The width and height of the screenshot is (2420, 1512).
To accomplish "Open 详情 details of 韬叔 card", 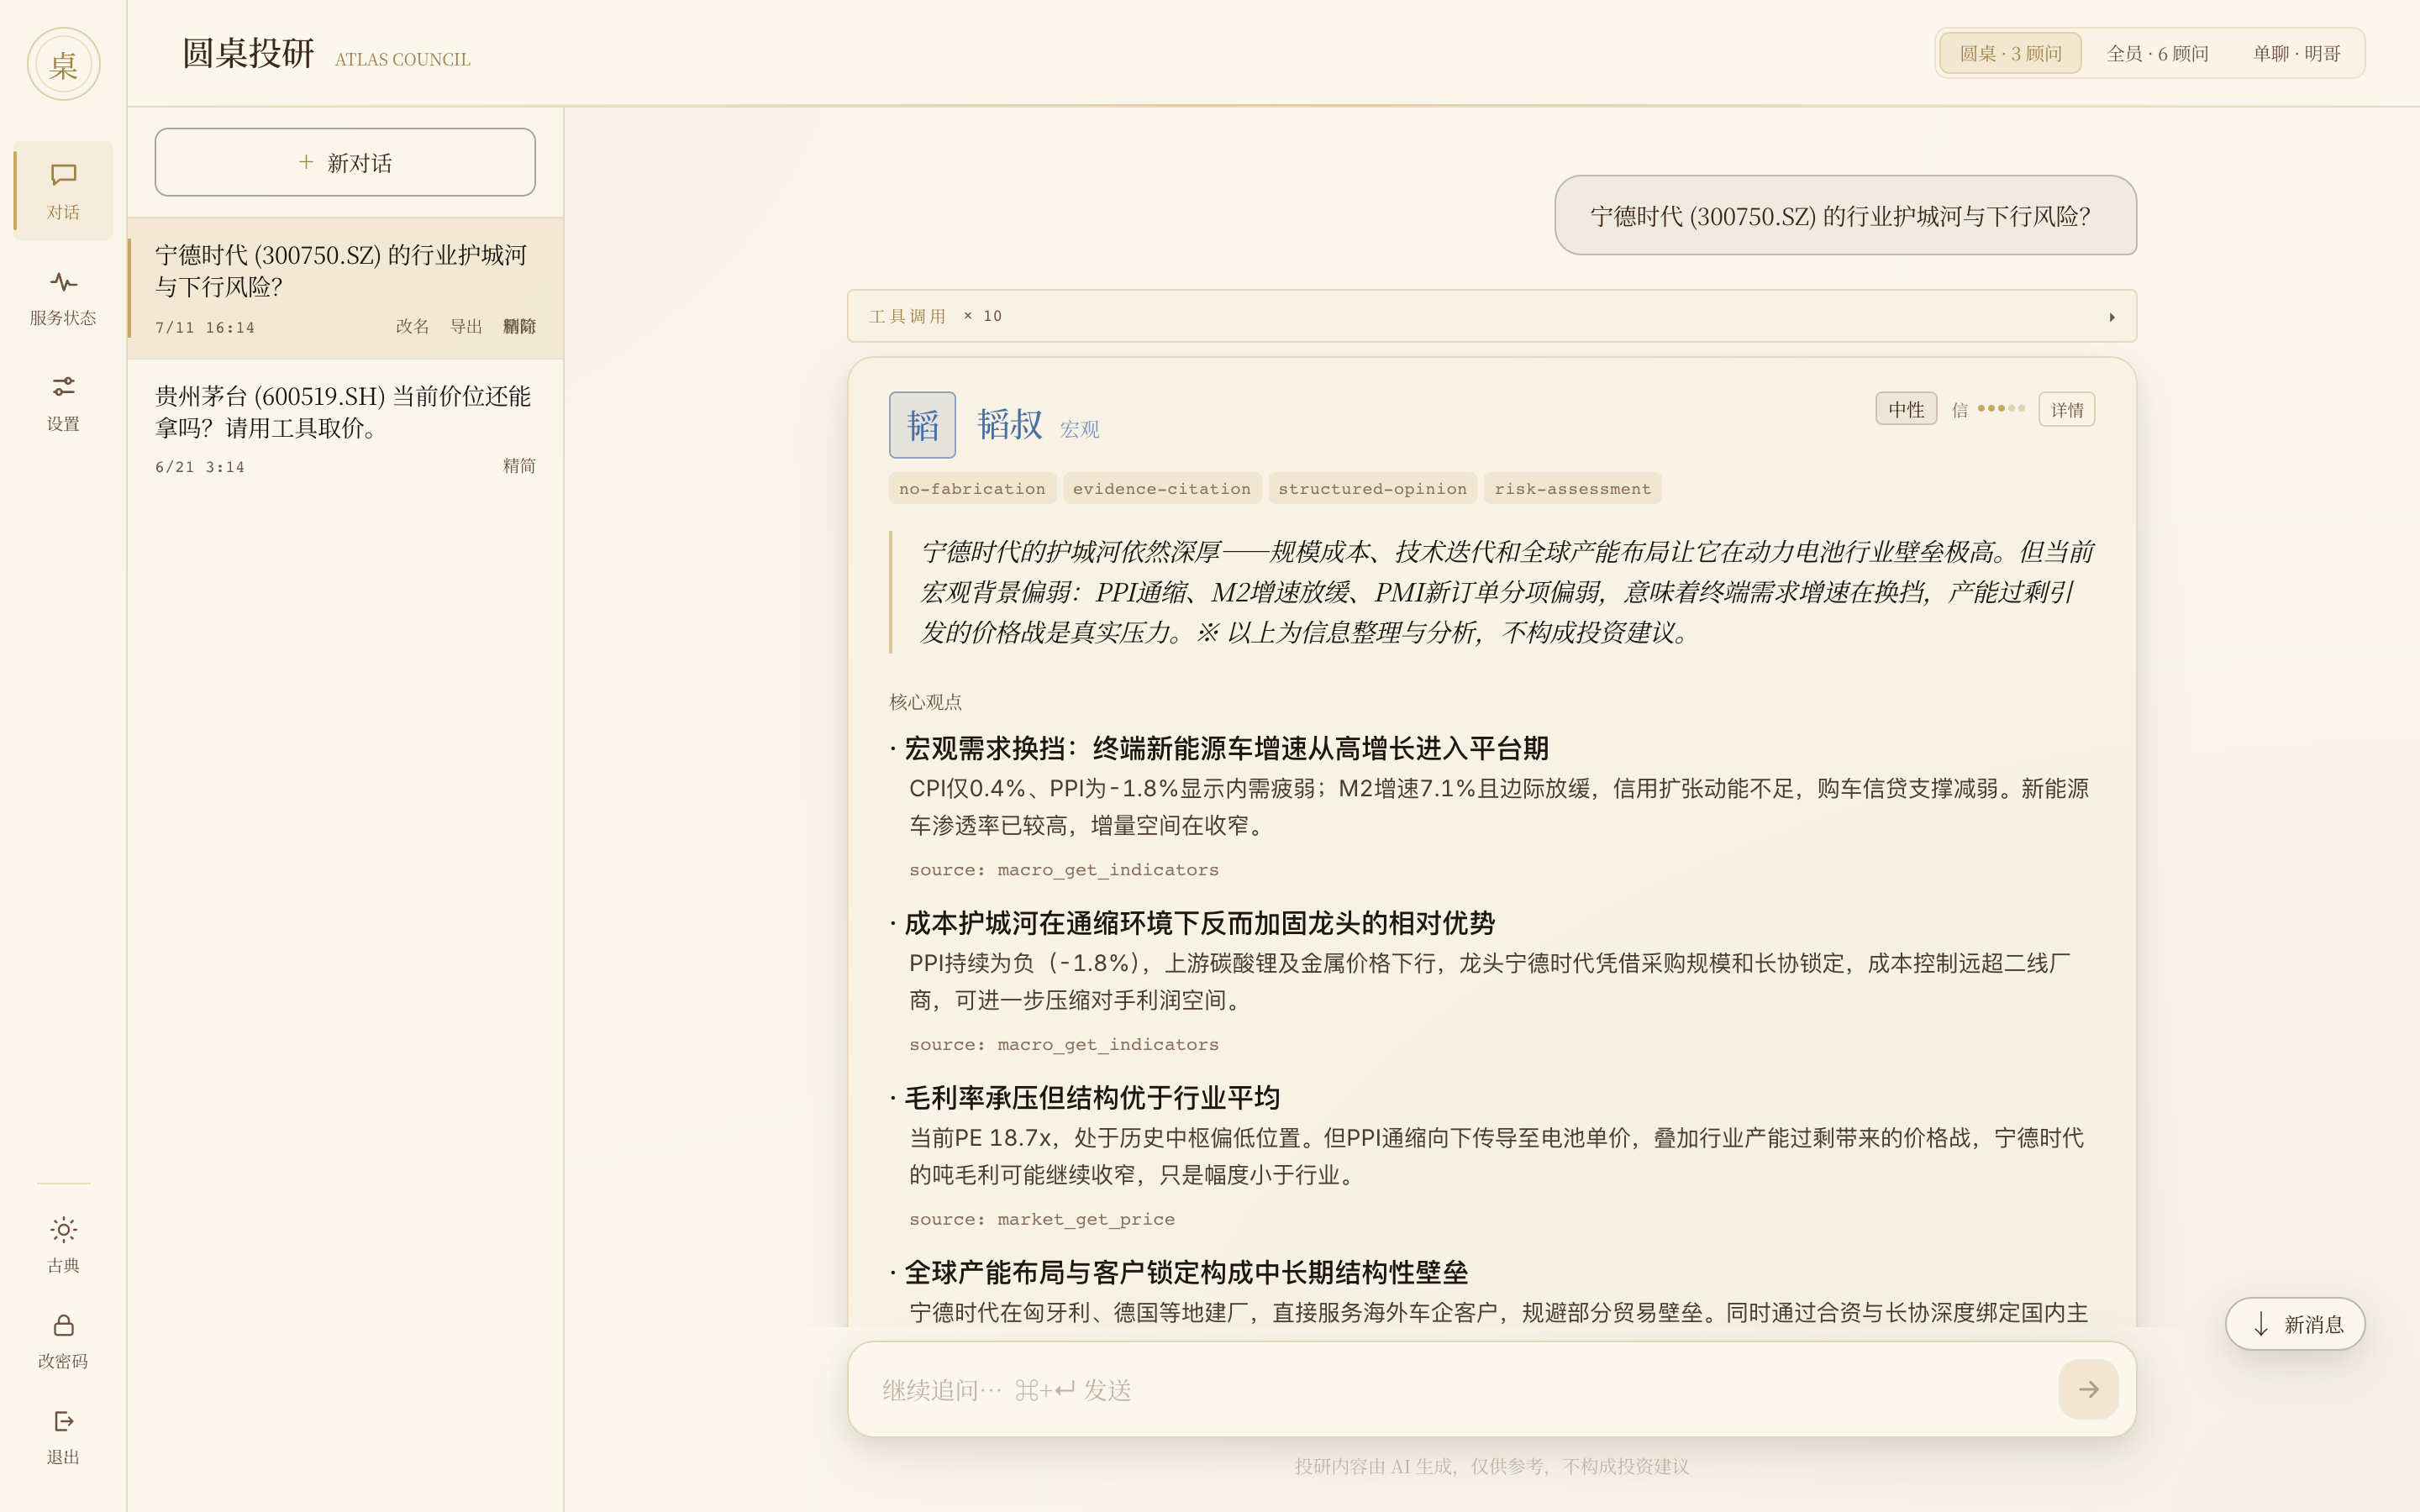I will coord(2067,410).
